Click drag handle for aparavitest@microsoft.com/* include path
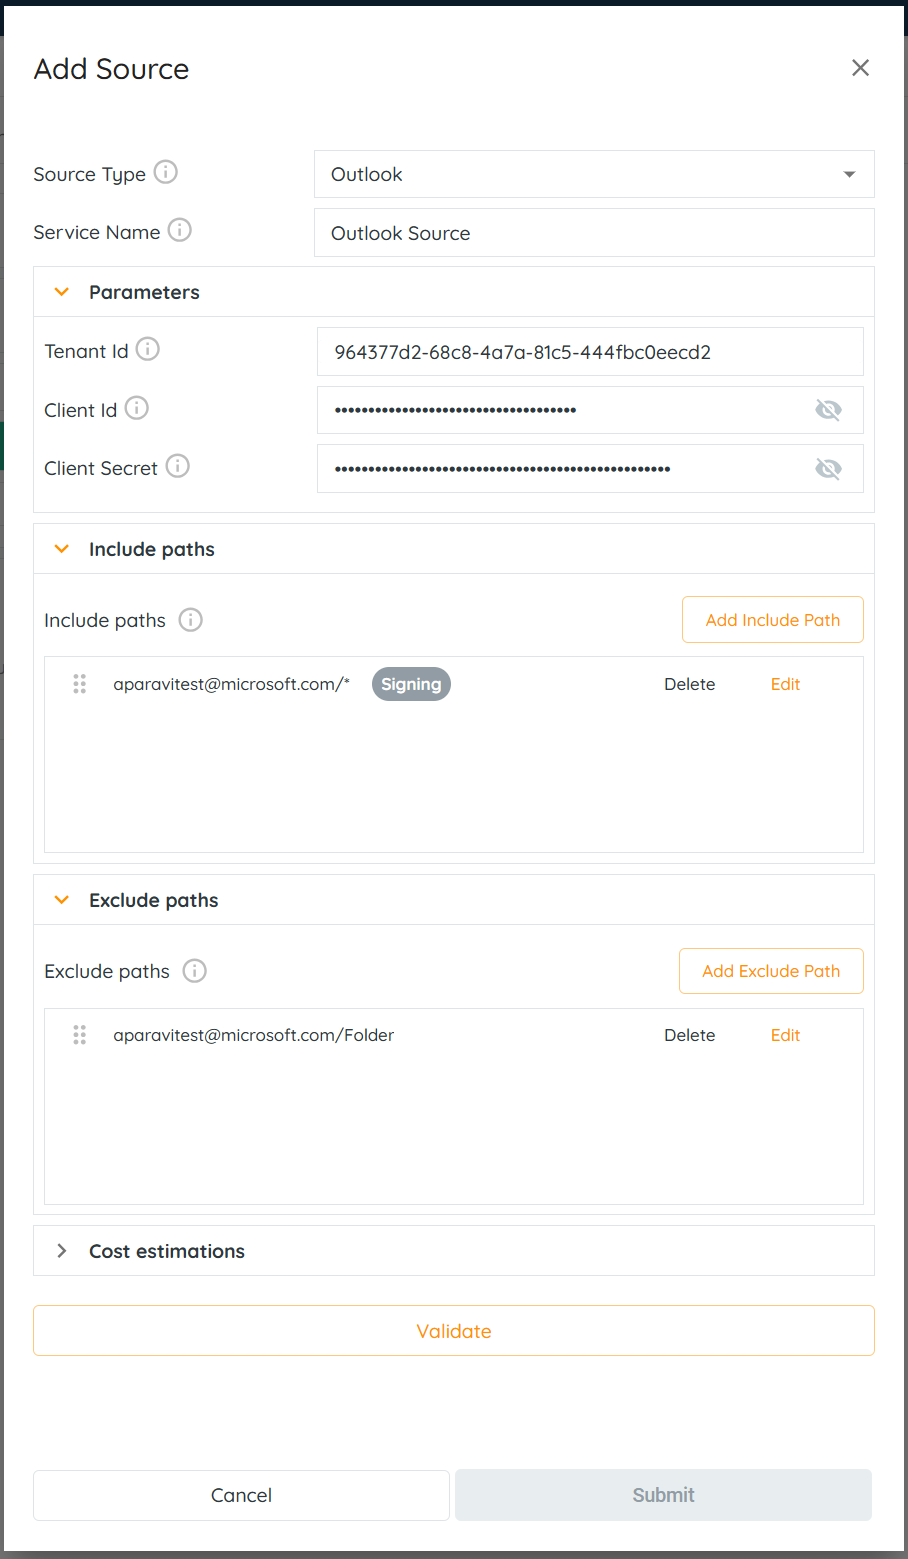The image size is (908, 1559). [x=80, y=684]
